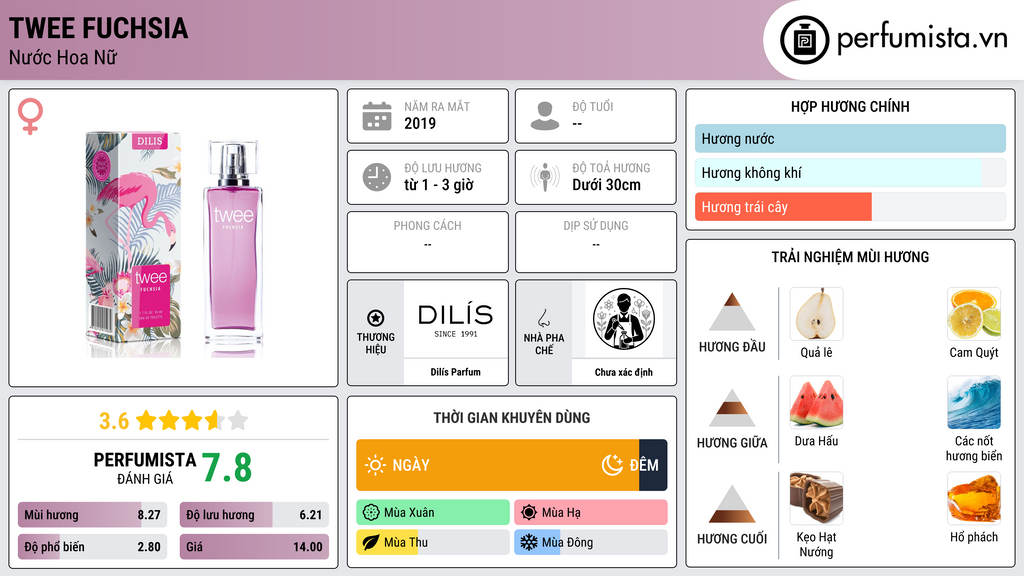
Task: Click the orange Ngày usage bar
Action: [498, 465]
